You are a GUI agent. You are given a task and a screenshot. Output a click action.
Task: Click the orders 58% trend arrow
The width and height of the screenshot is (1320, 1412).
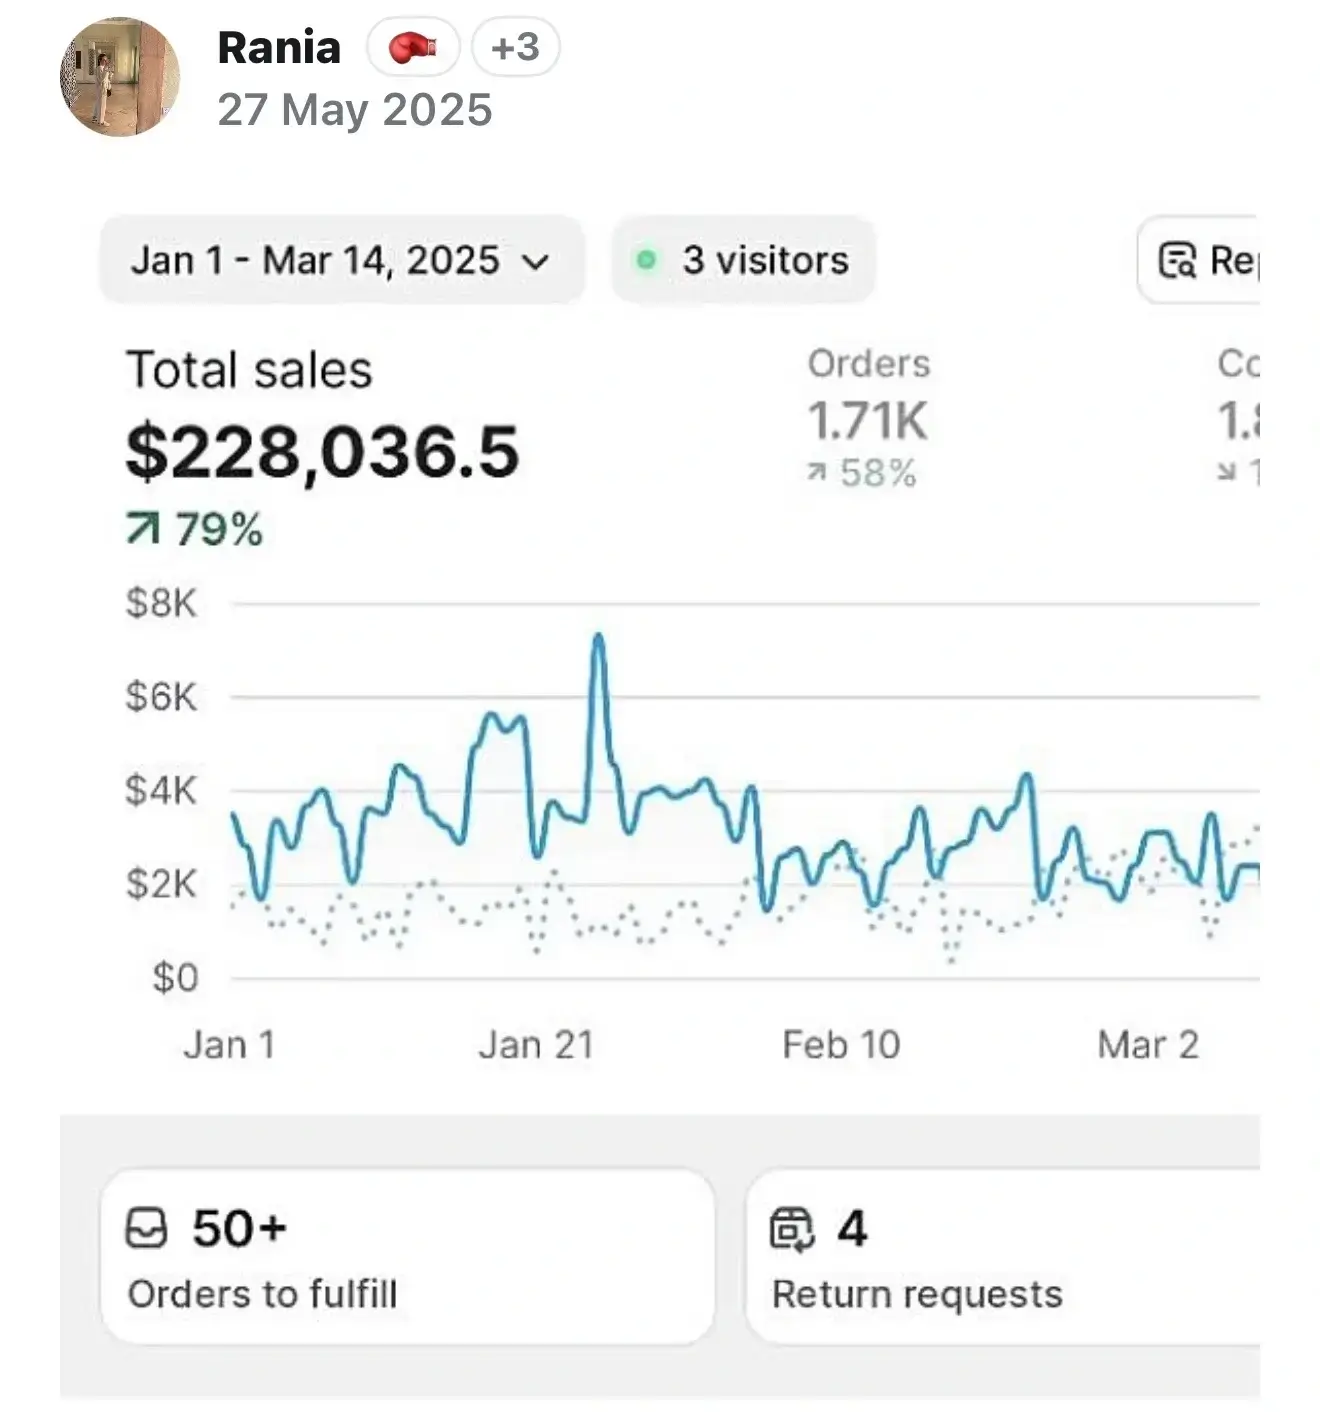(818, 473)
